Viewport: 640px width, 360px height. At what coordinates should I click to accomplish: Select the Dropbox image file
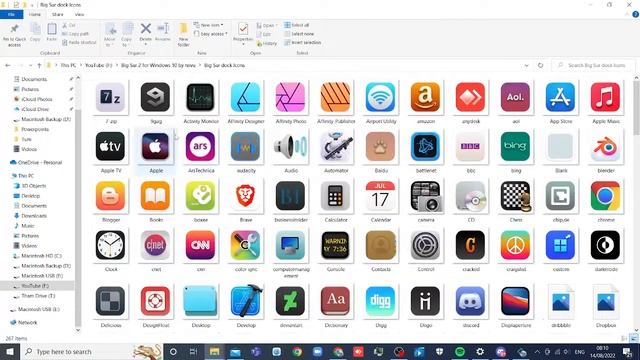coord(605,307)
